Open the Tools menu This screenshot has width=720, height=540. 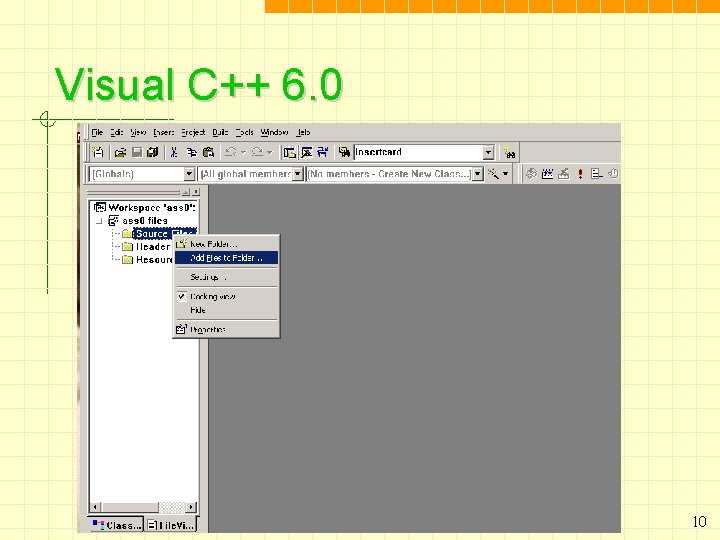pos(244,132)
